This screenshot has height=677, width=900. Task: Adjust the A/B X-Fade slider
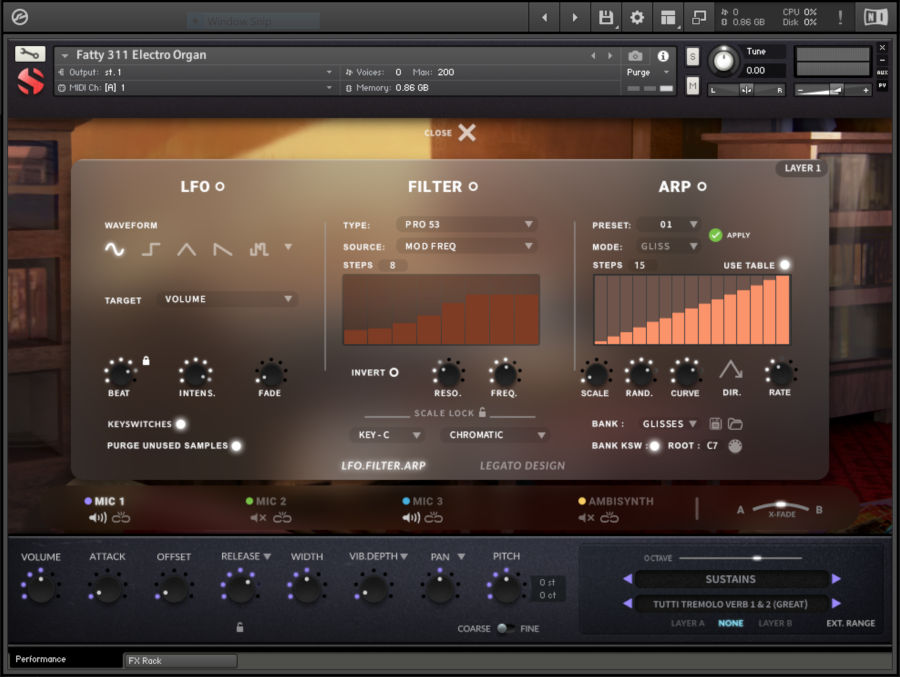pyautogui.click(x=781, y=506)
